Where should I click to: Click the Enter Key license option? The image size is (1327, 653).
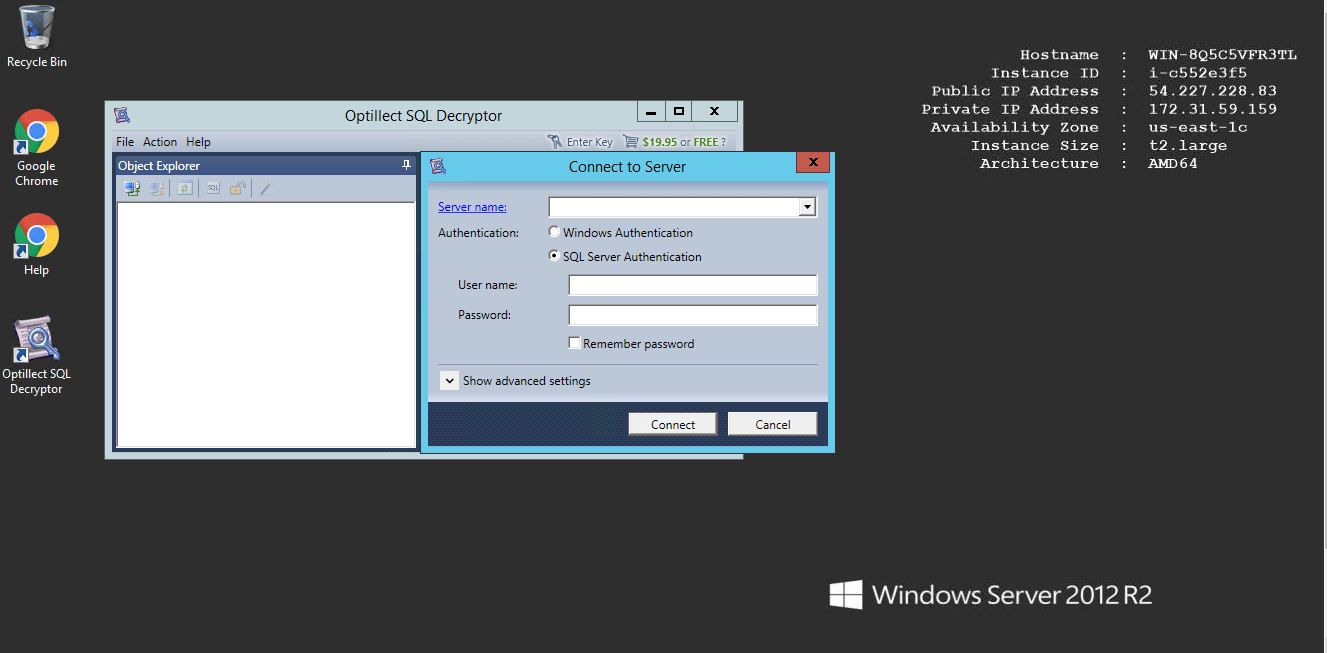(x=580, y=142)
